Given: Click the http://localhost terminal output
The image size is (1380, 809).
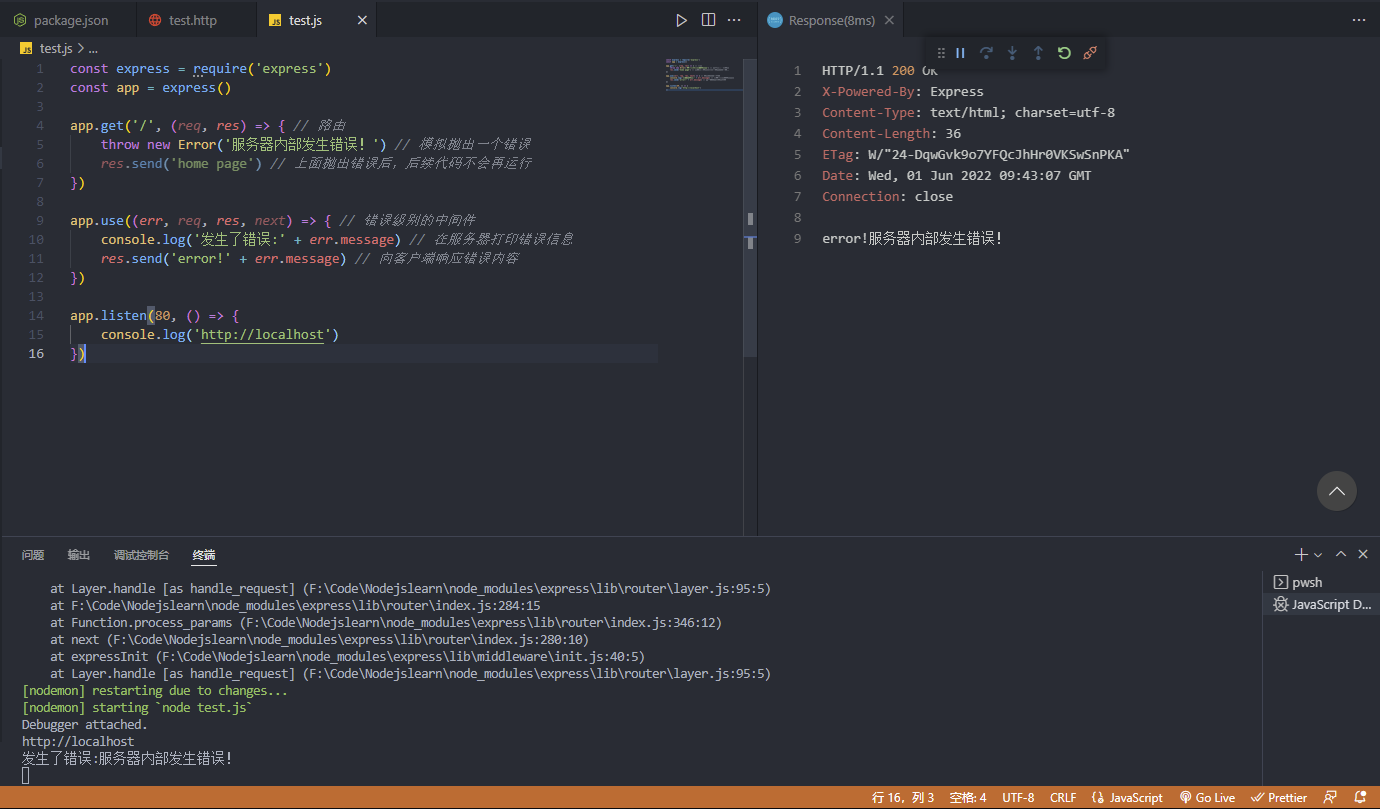Looking at the screenshot, I should (78, 741).
